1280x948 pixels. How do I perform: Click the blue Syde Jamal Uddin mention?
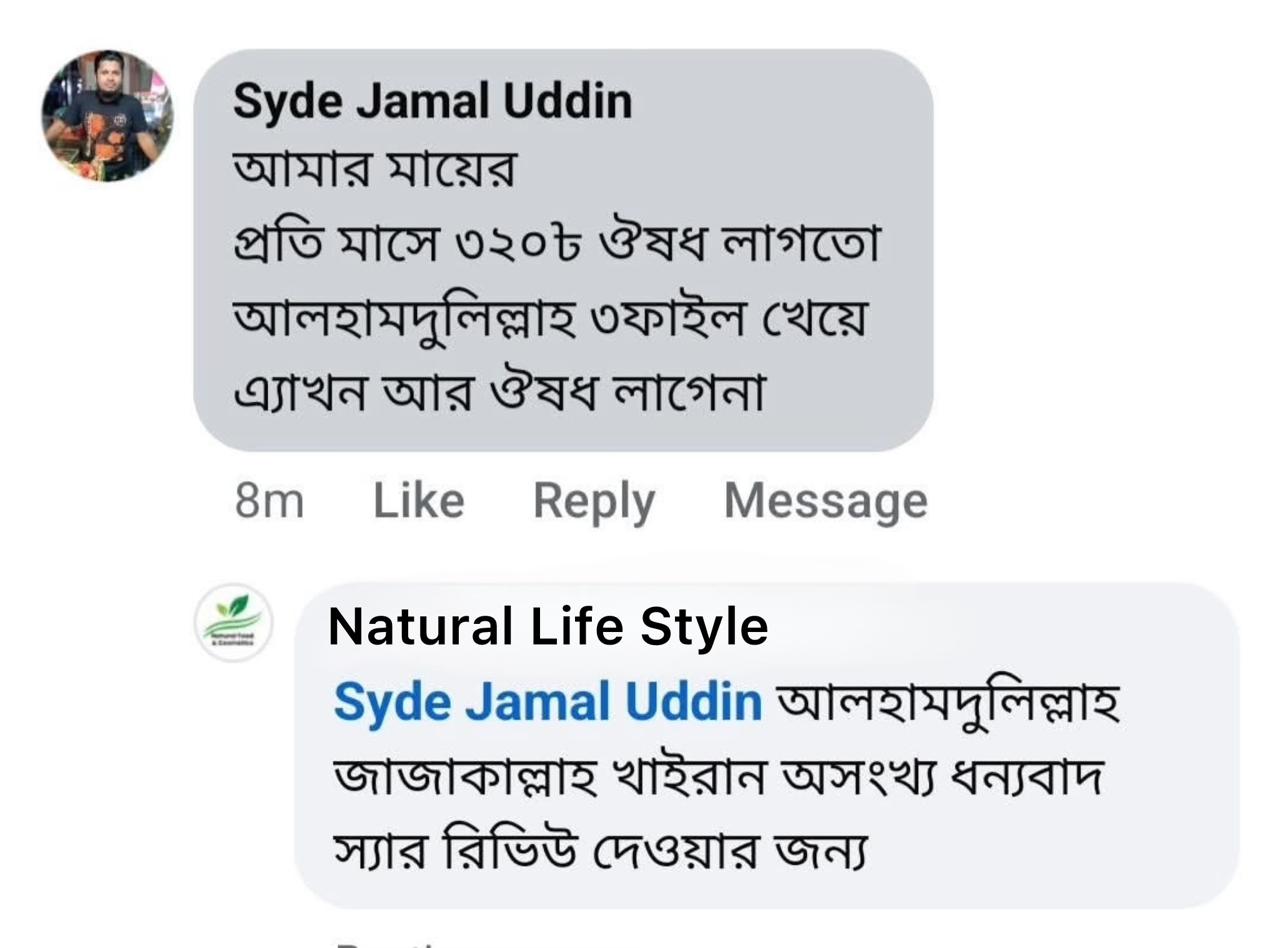(x=547, y=702)
